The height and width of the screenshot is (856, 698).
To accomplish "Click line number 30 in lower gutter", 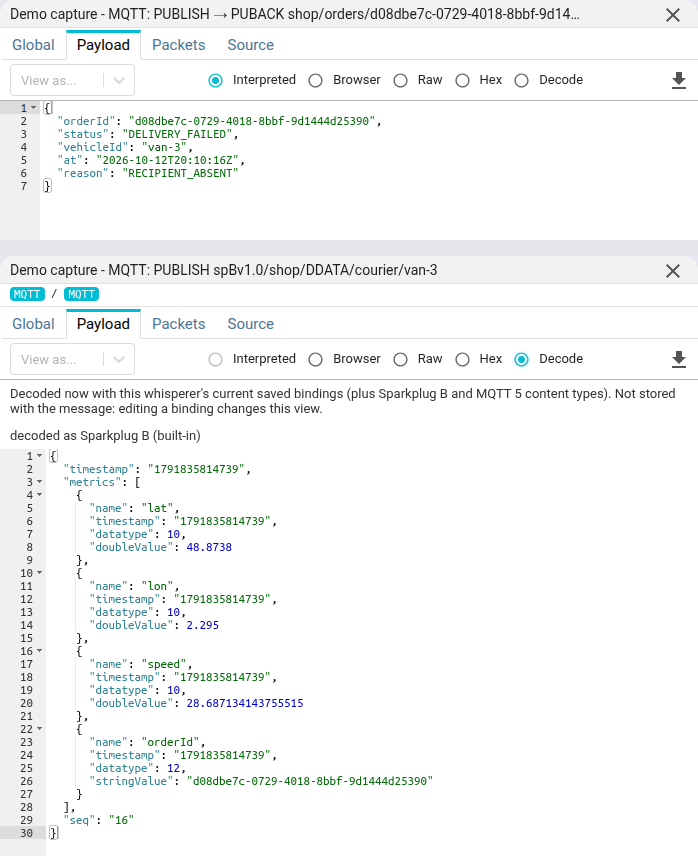I will point(26,833).
